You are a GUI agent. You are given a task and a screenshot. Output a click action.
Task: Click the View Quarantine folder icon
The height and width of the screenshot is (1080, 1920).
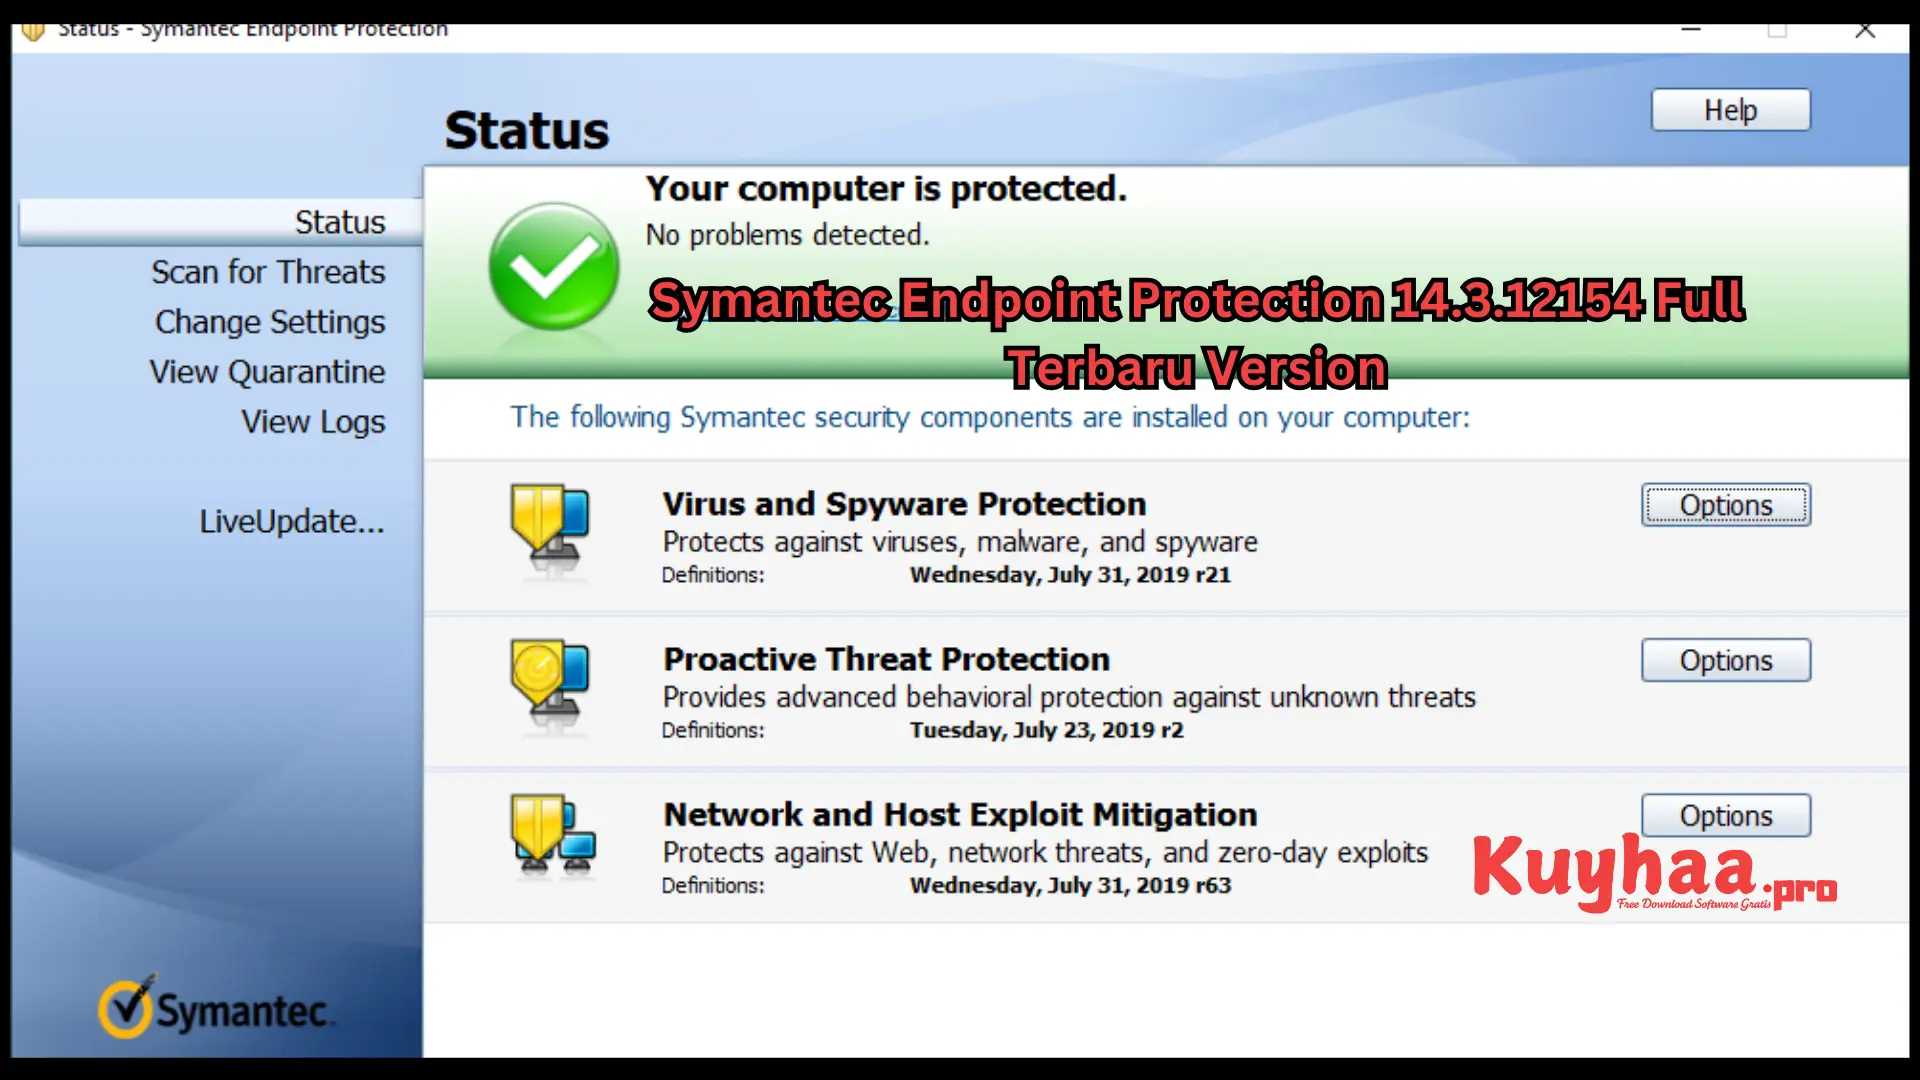264,372
